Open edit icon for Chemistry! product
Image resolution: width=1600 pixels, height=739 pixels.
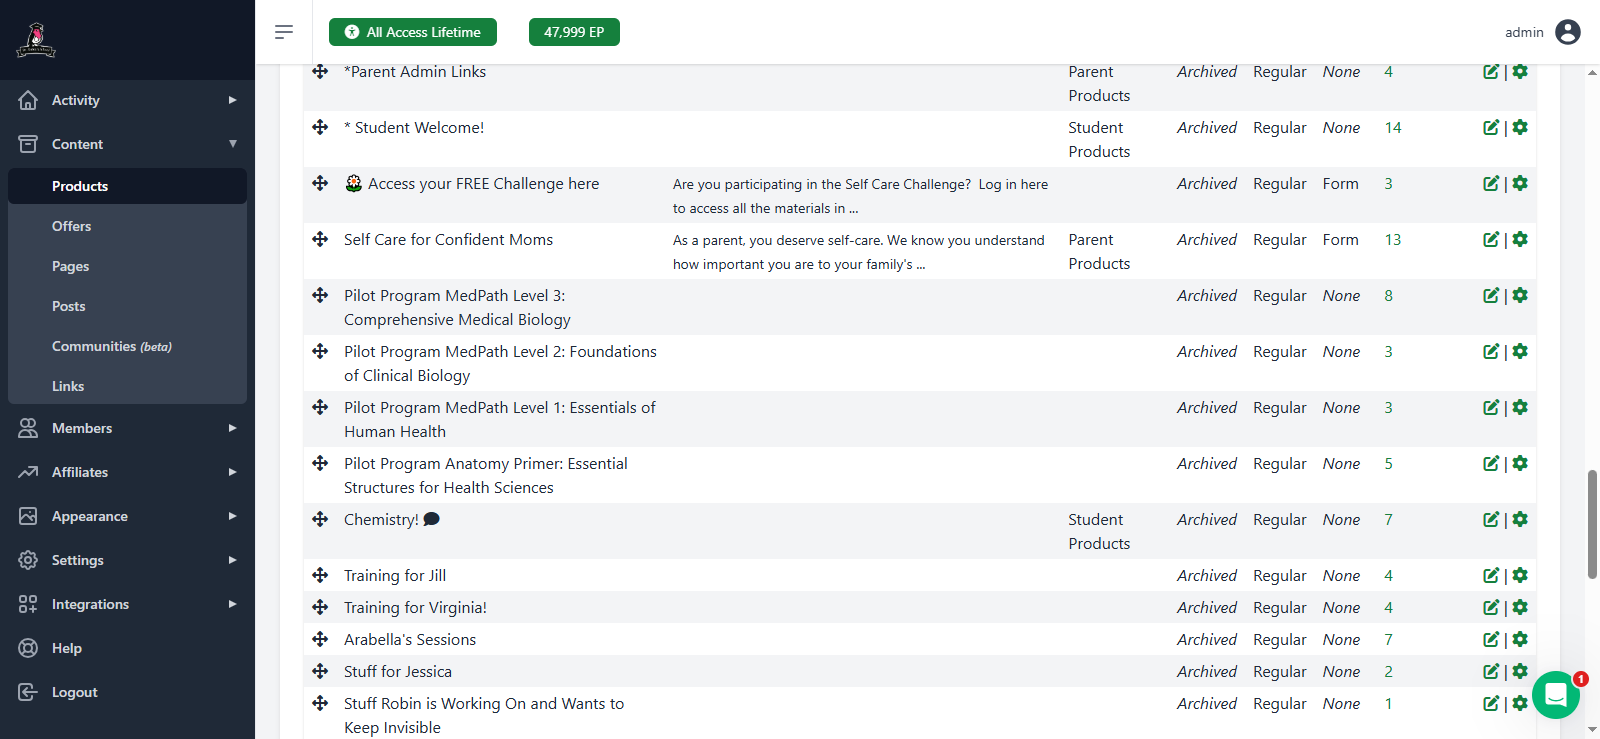click(1490, 519)
